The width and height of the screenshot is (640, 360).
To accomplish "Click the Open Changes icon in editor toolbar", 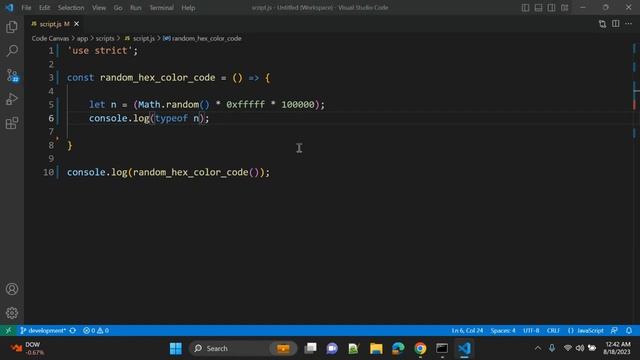I will [602, 24].
